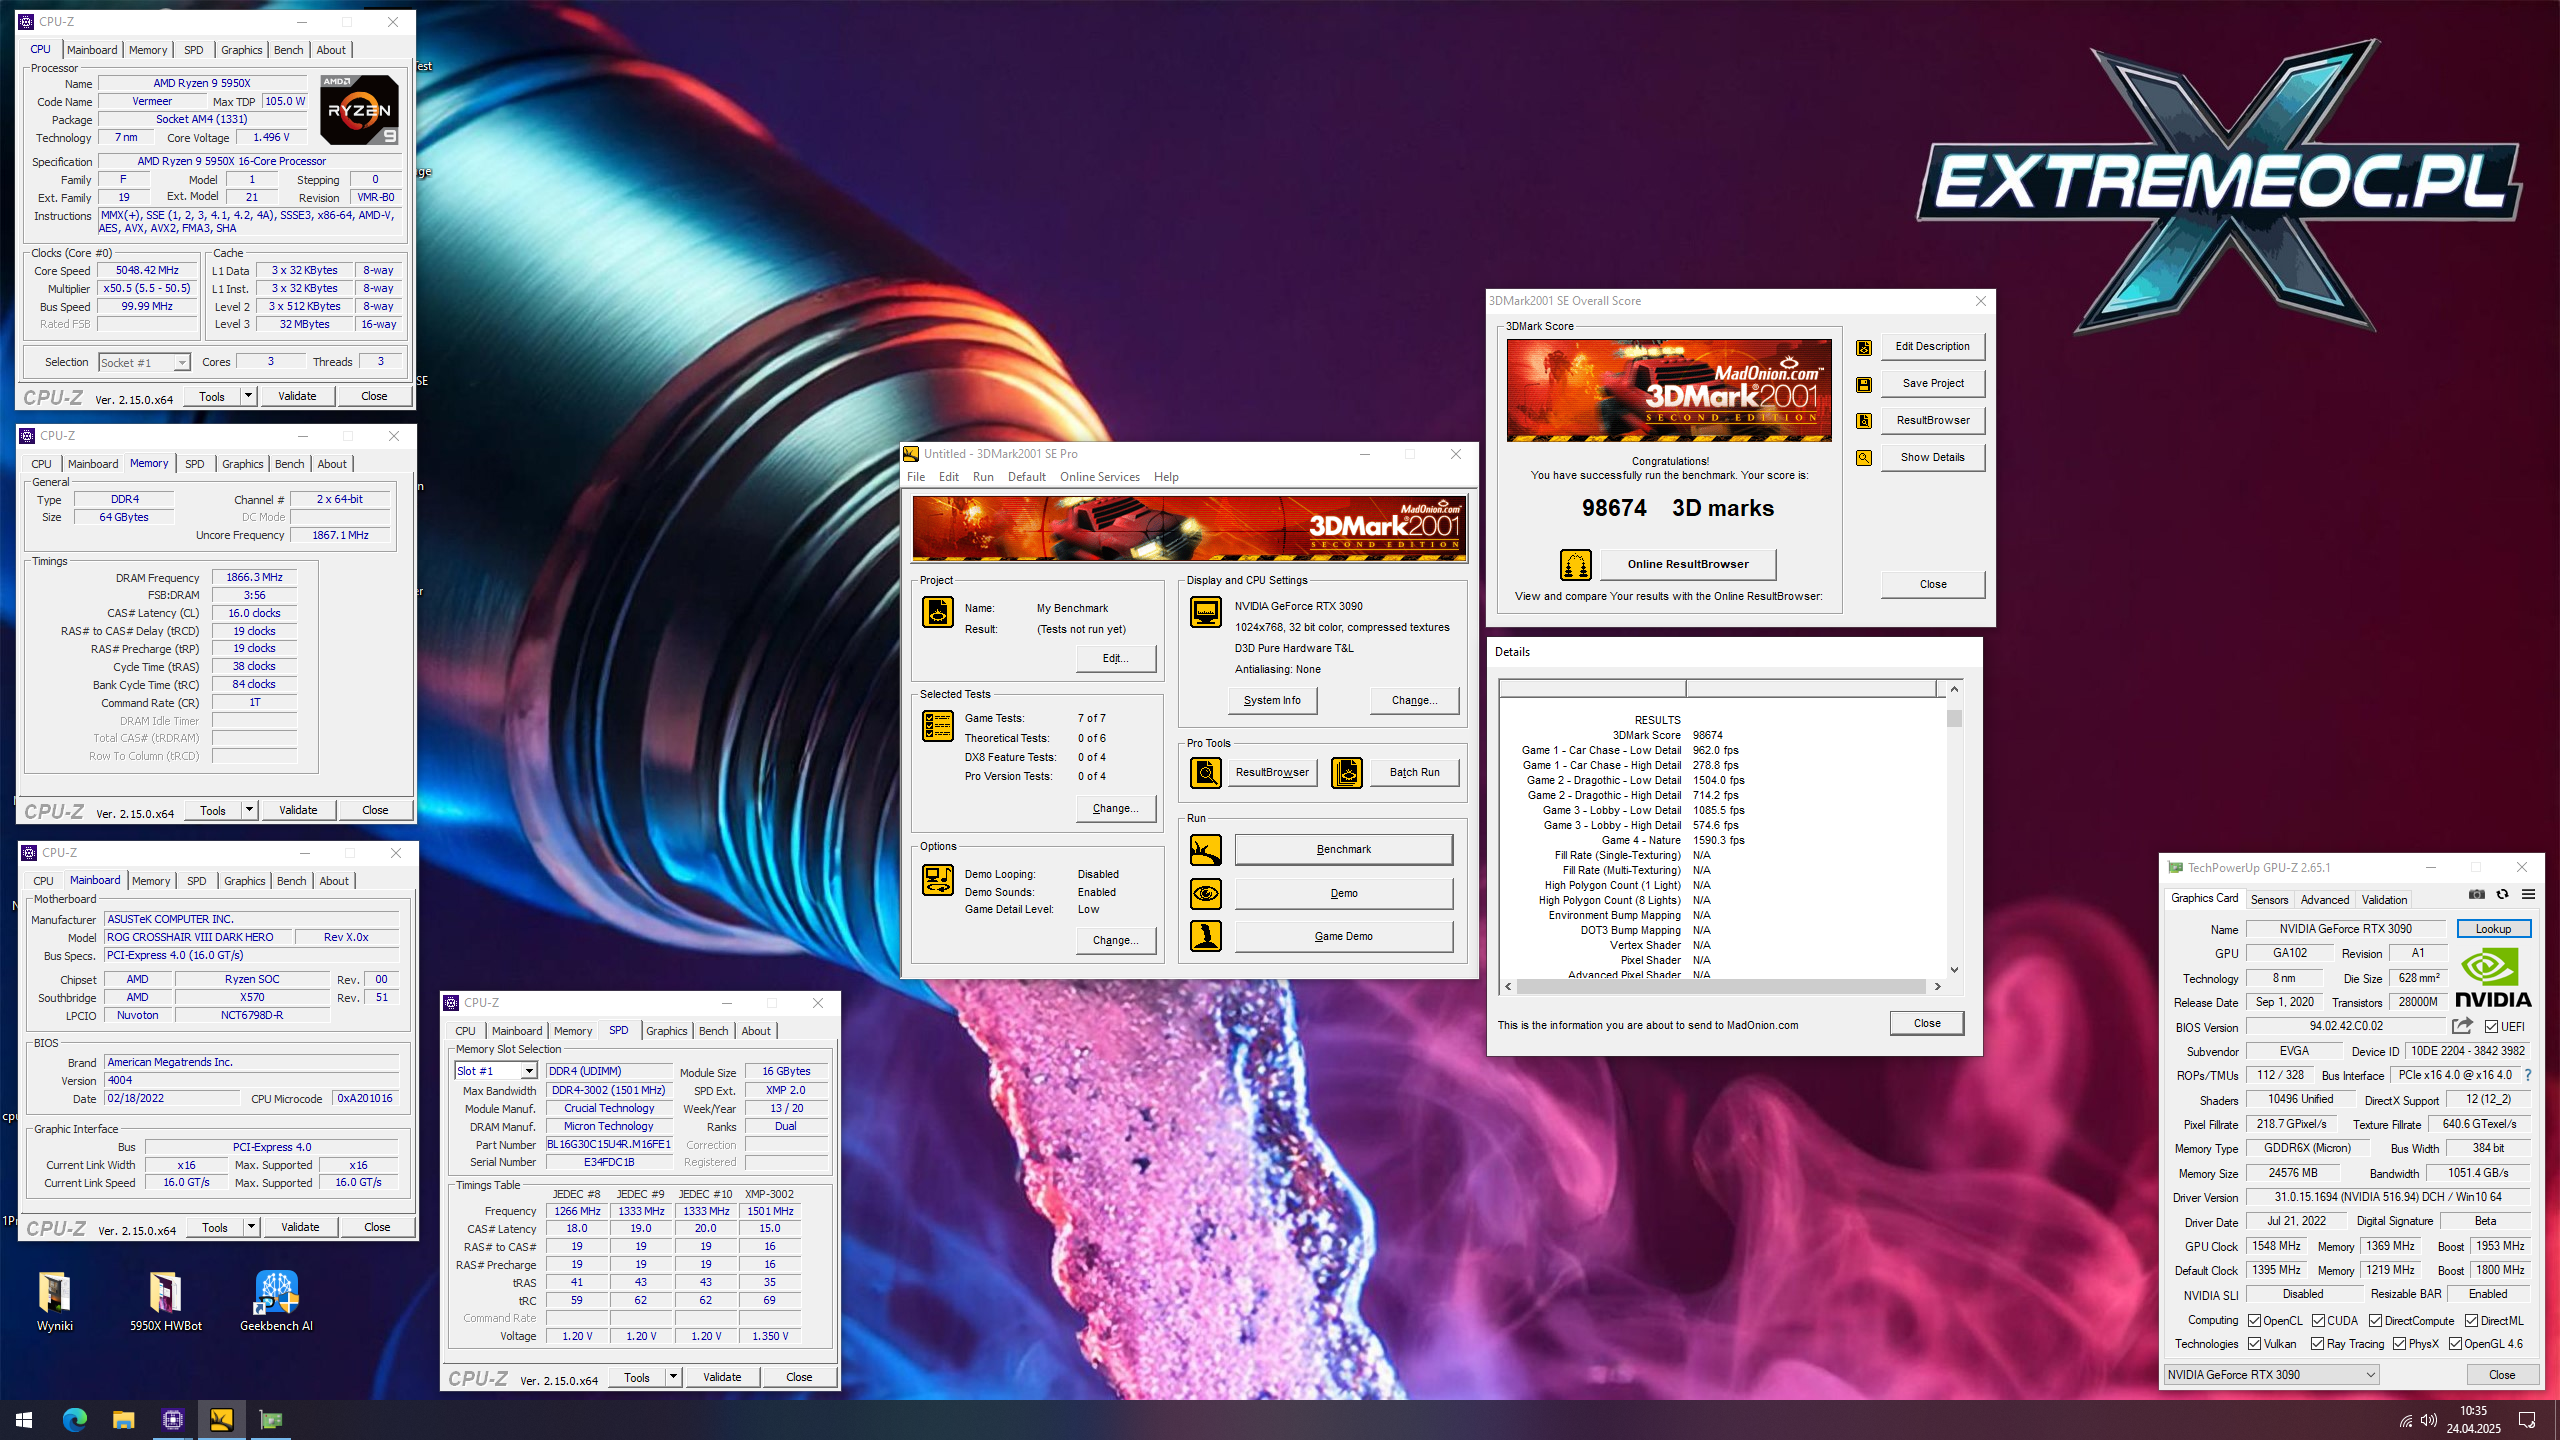Click Close button in Details window
Image resolution: width=2560 pixels, height=1440 pixels.
pos(1927,1023)
